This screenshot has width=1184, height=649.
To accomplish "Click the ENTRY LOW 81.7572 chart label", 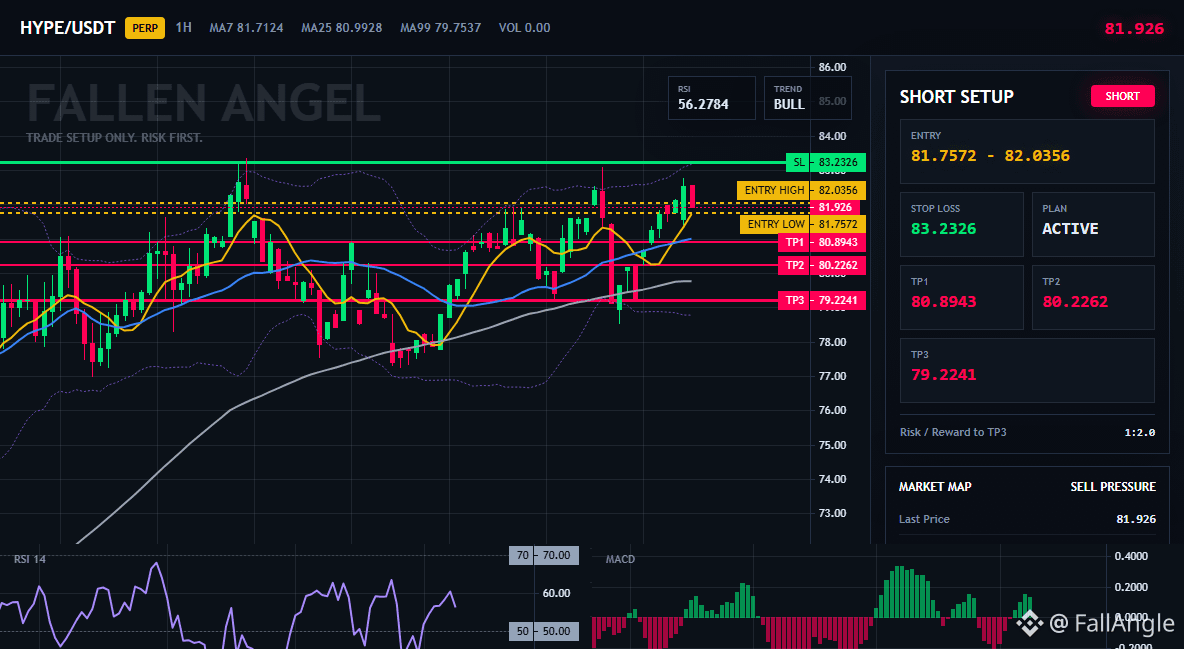I will pos(803,224).
